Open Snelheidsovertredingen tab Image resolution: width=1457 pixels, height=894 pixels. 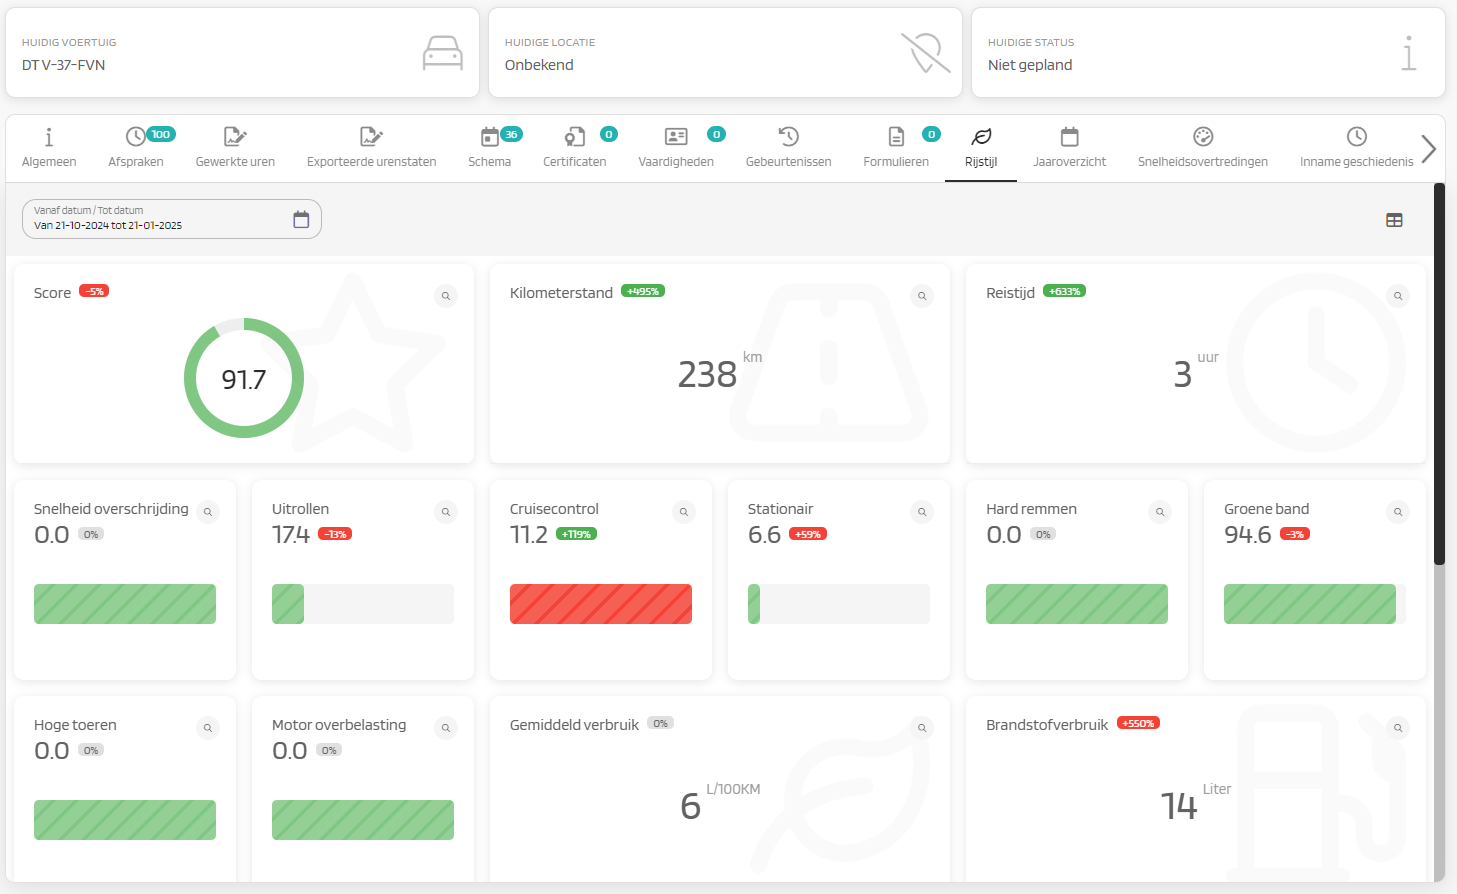click(1202, 148)
